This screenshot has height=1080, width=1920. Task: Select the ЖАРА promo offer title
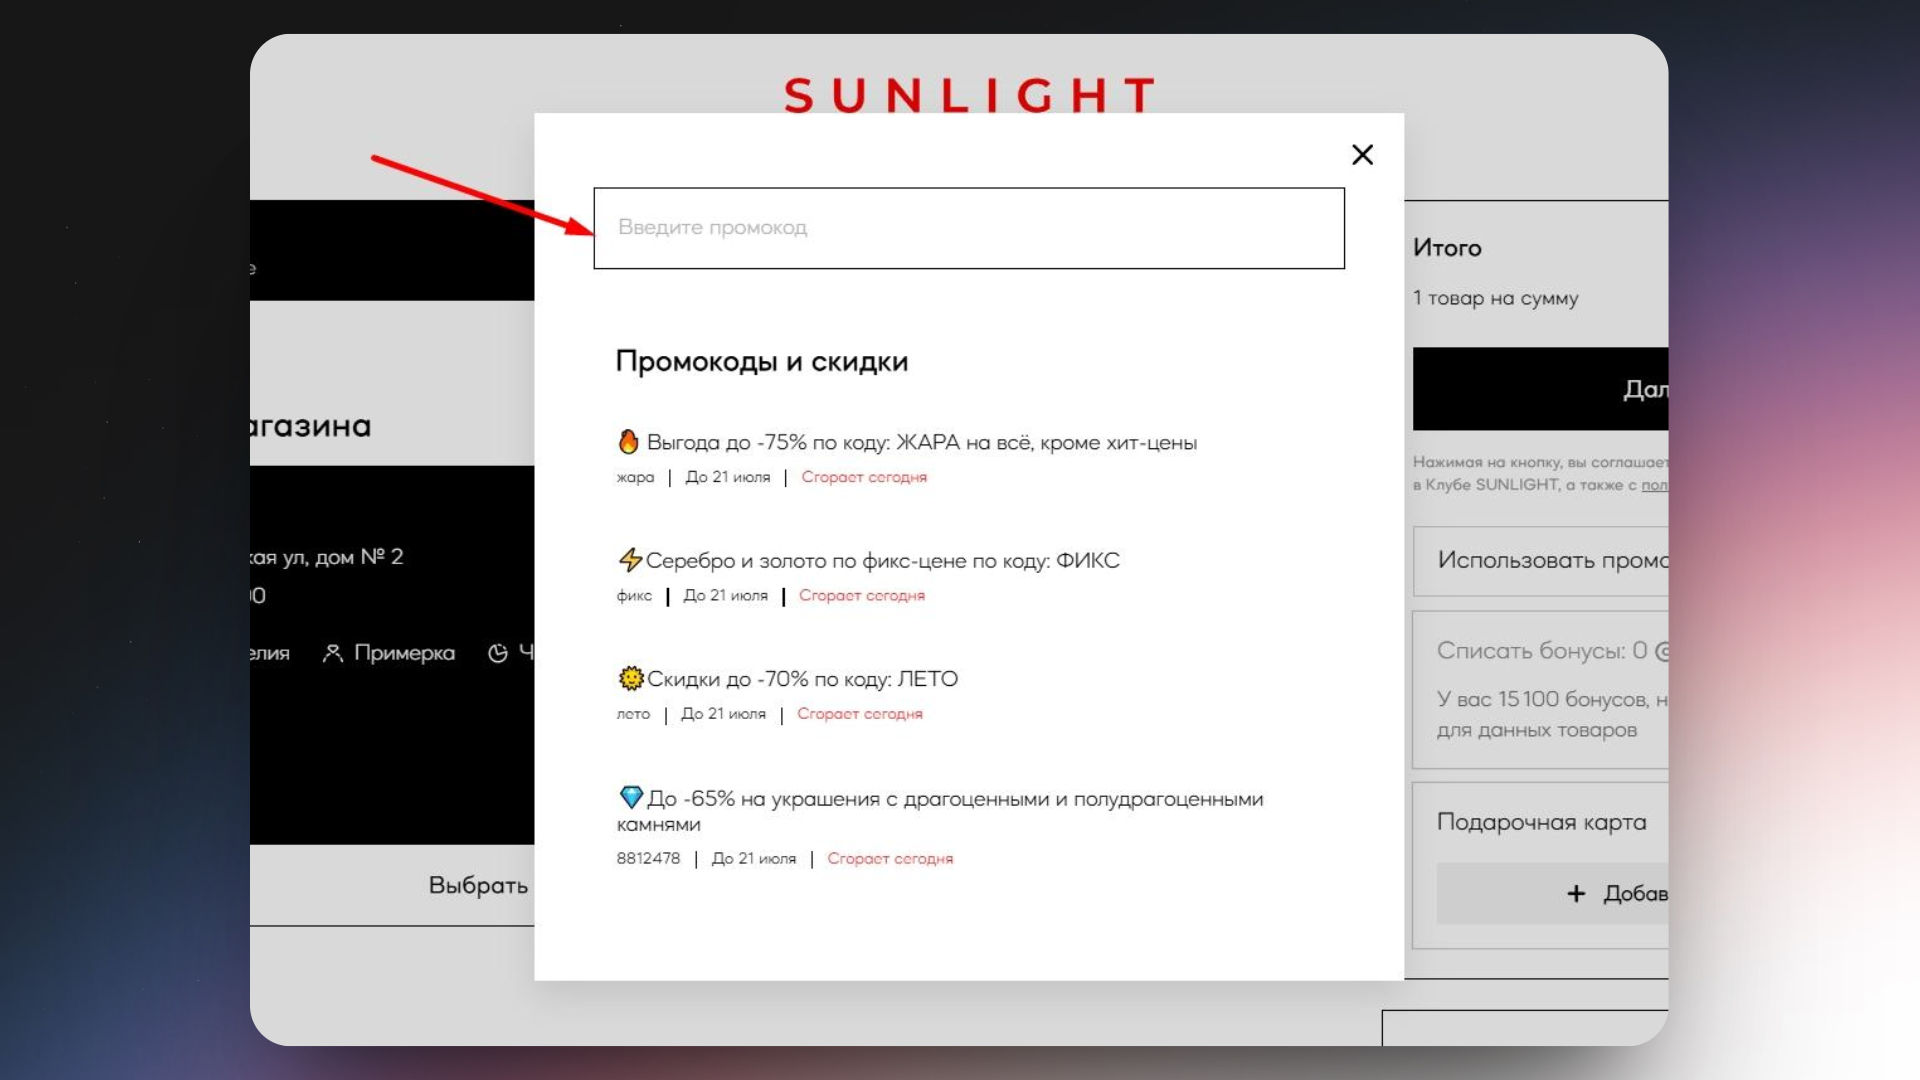click(x=921, y=442)
